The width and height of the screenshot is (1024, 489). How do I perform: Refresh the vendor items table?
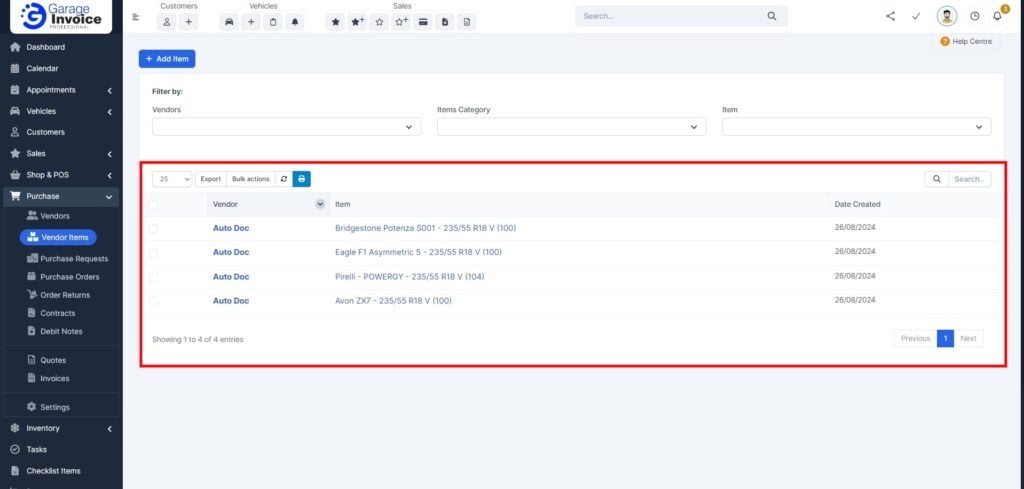[284, 179]
